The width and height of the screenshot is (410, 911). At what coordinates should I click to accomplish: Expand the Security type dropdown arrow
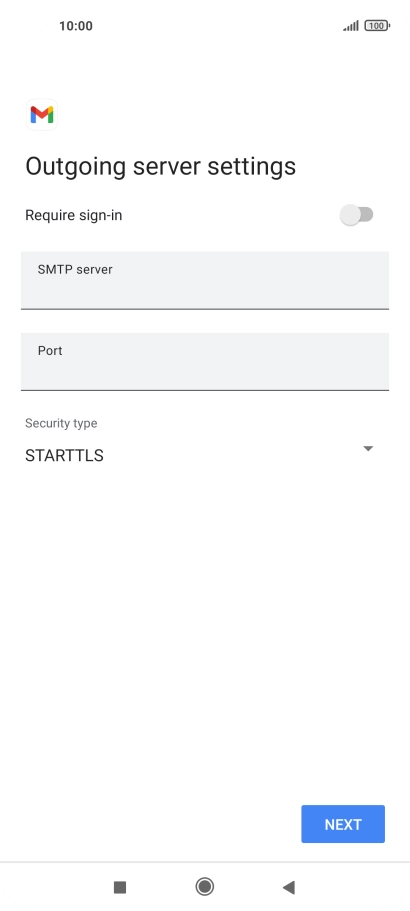(x=368, y=449)
